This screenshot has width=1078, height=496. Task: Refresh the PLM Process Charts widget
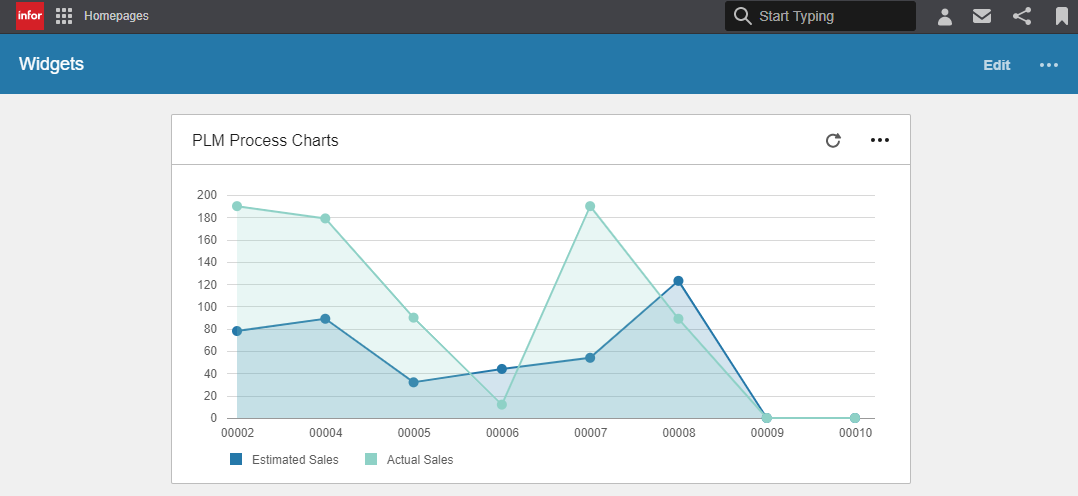pyautogui.click(x=833, y=140)
